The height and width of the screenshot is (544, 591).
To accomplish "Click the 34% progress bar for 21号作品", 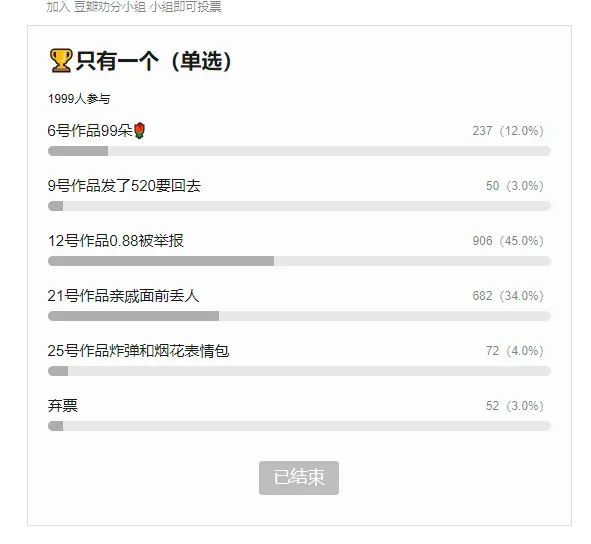I will click(x=299, y=316).
